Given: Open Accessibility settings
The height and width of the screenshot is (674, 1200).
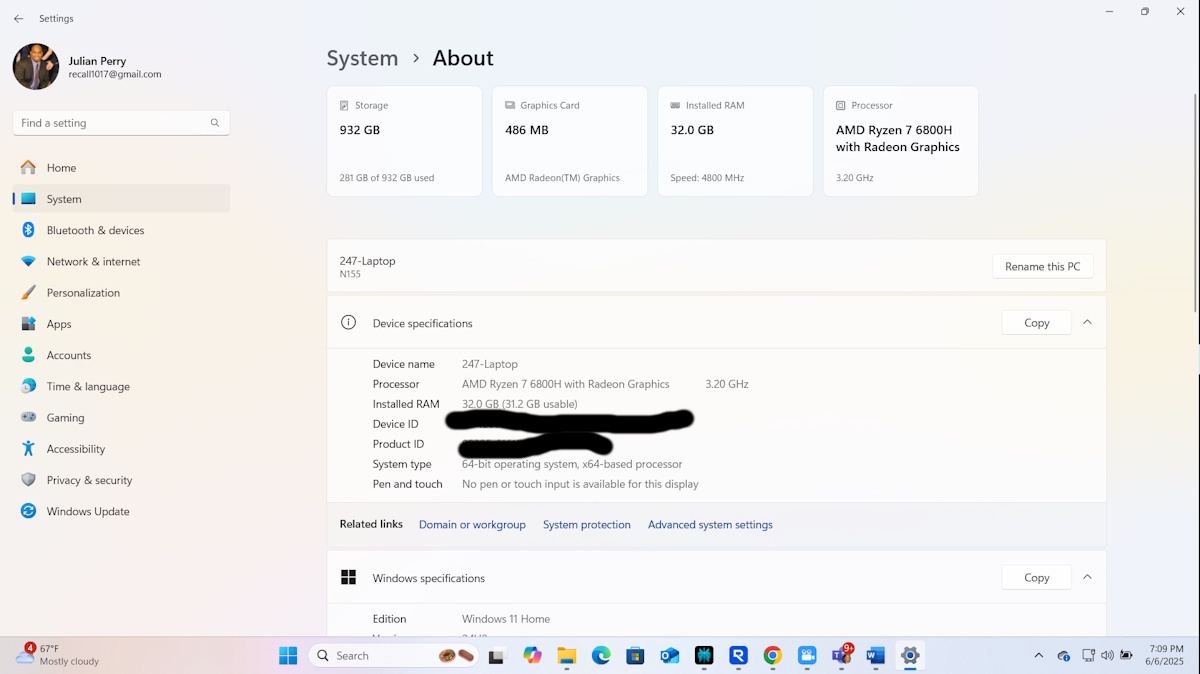Looking at the screenshot, I should tap(121, 449).
